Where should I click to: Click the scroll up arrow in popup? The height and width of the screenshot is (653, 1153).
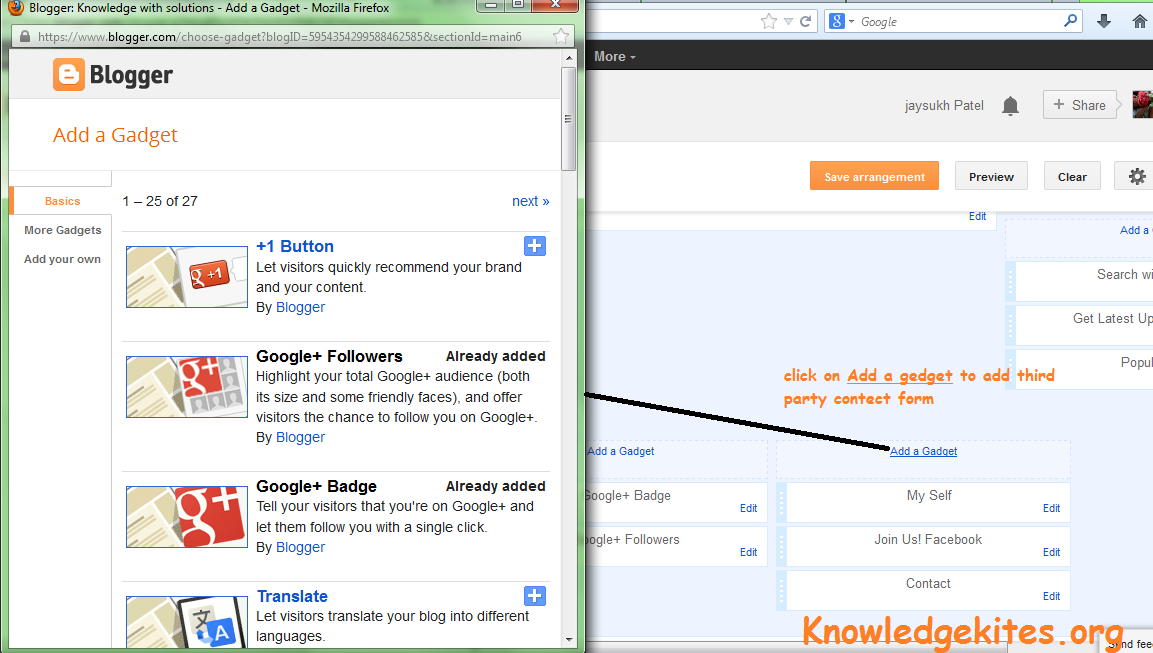point(568,57)
